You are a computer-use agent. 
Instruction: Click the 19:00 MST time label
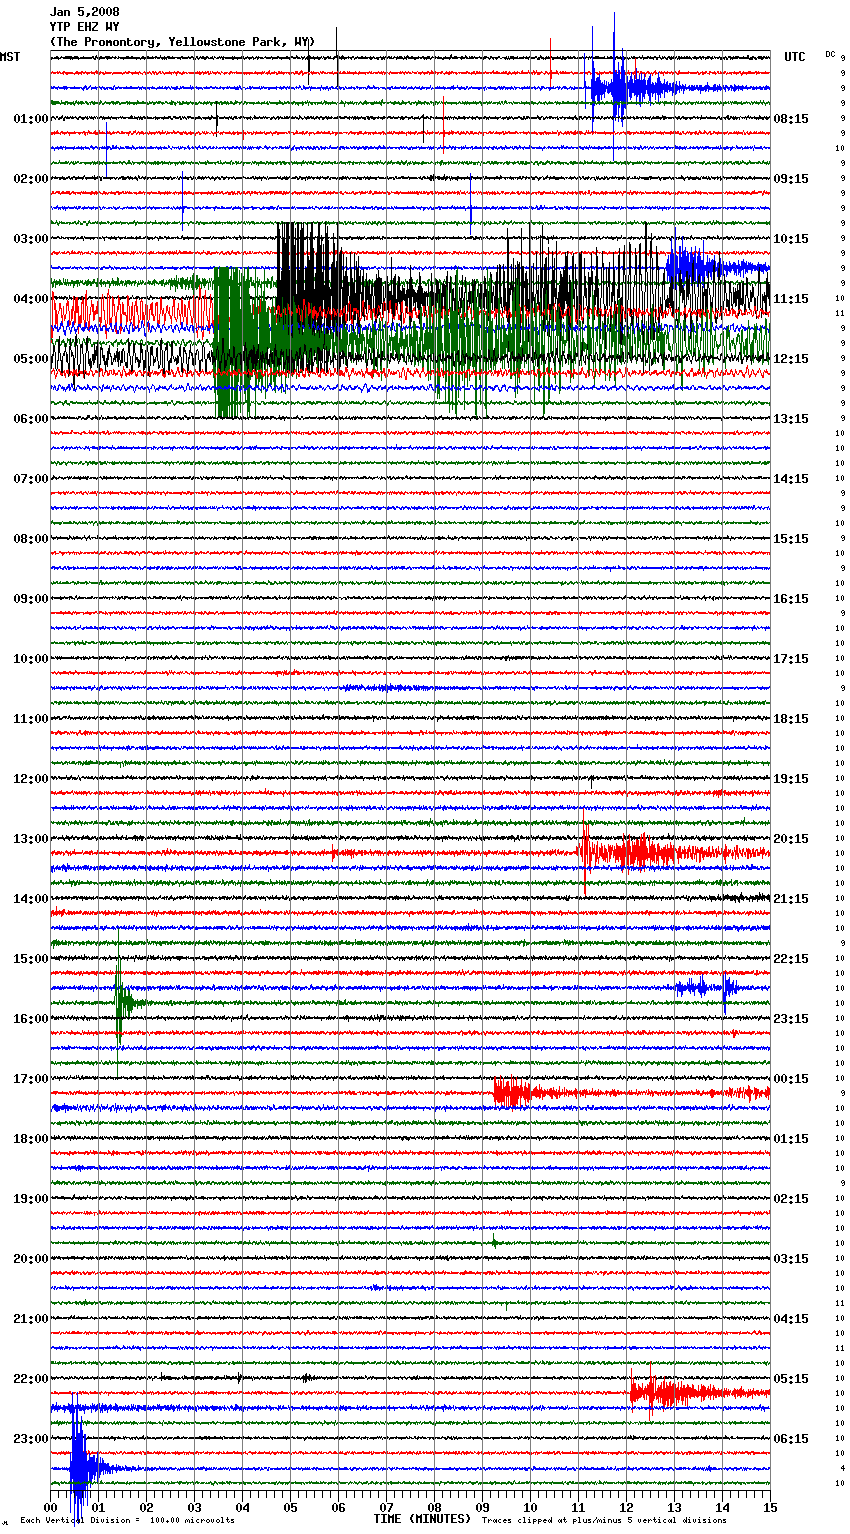tap(31, 1199)
